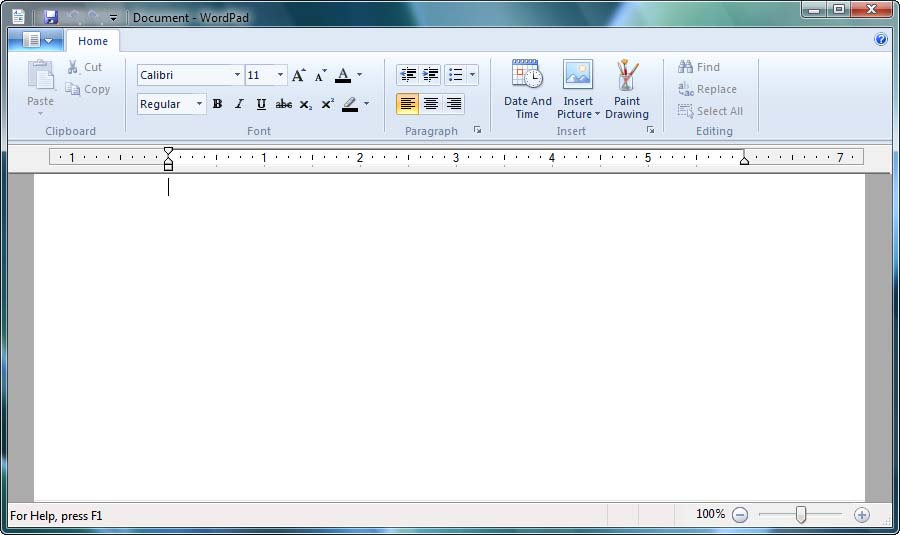Click the Save icon in title bar
Viewport: 900px width, 535px height.
(51, 17)
